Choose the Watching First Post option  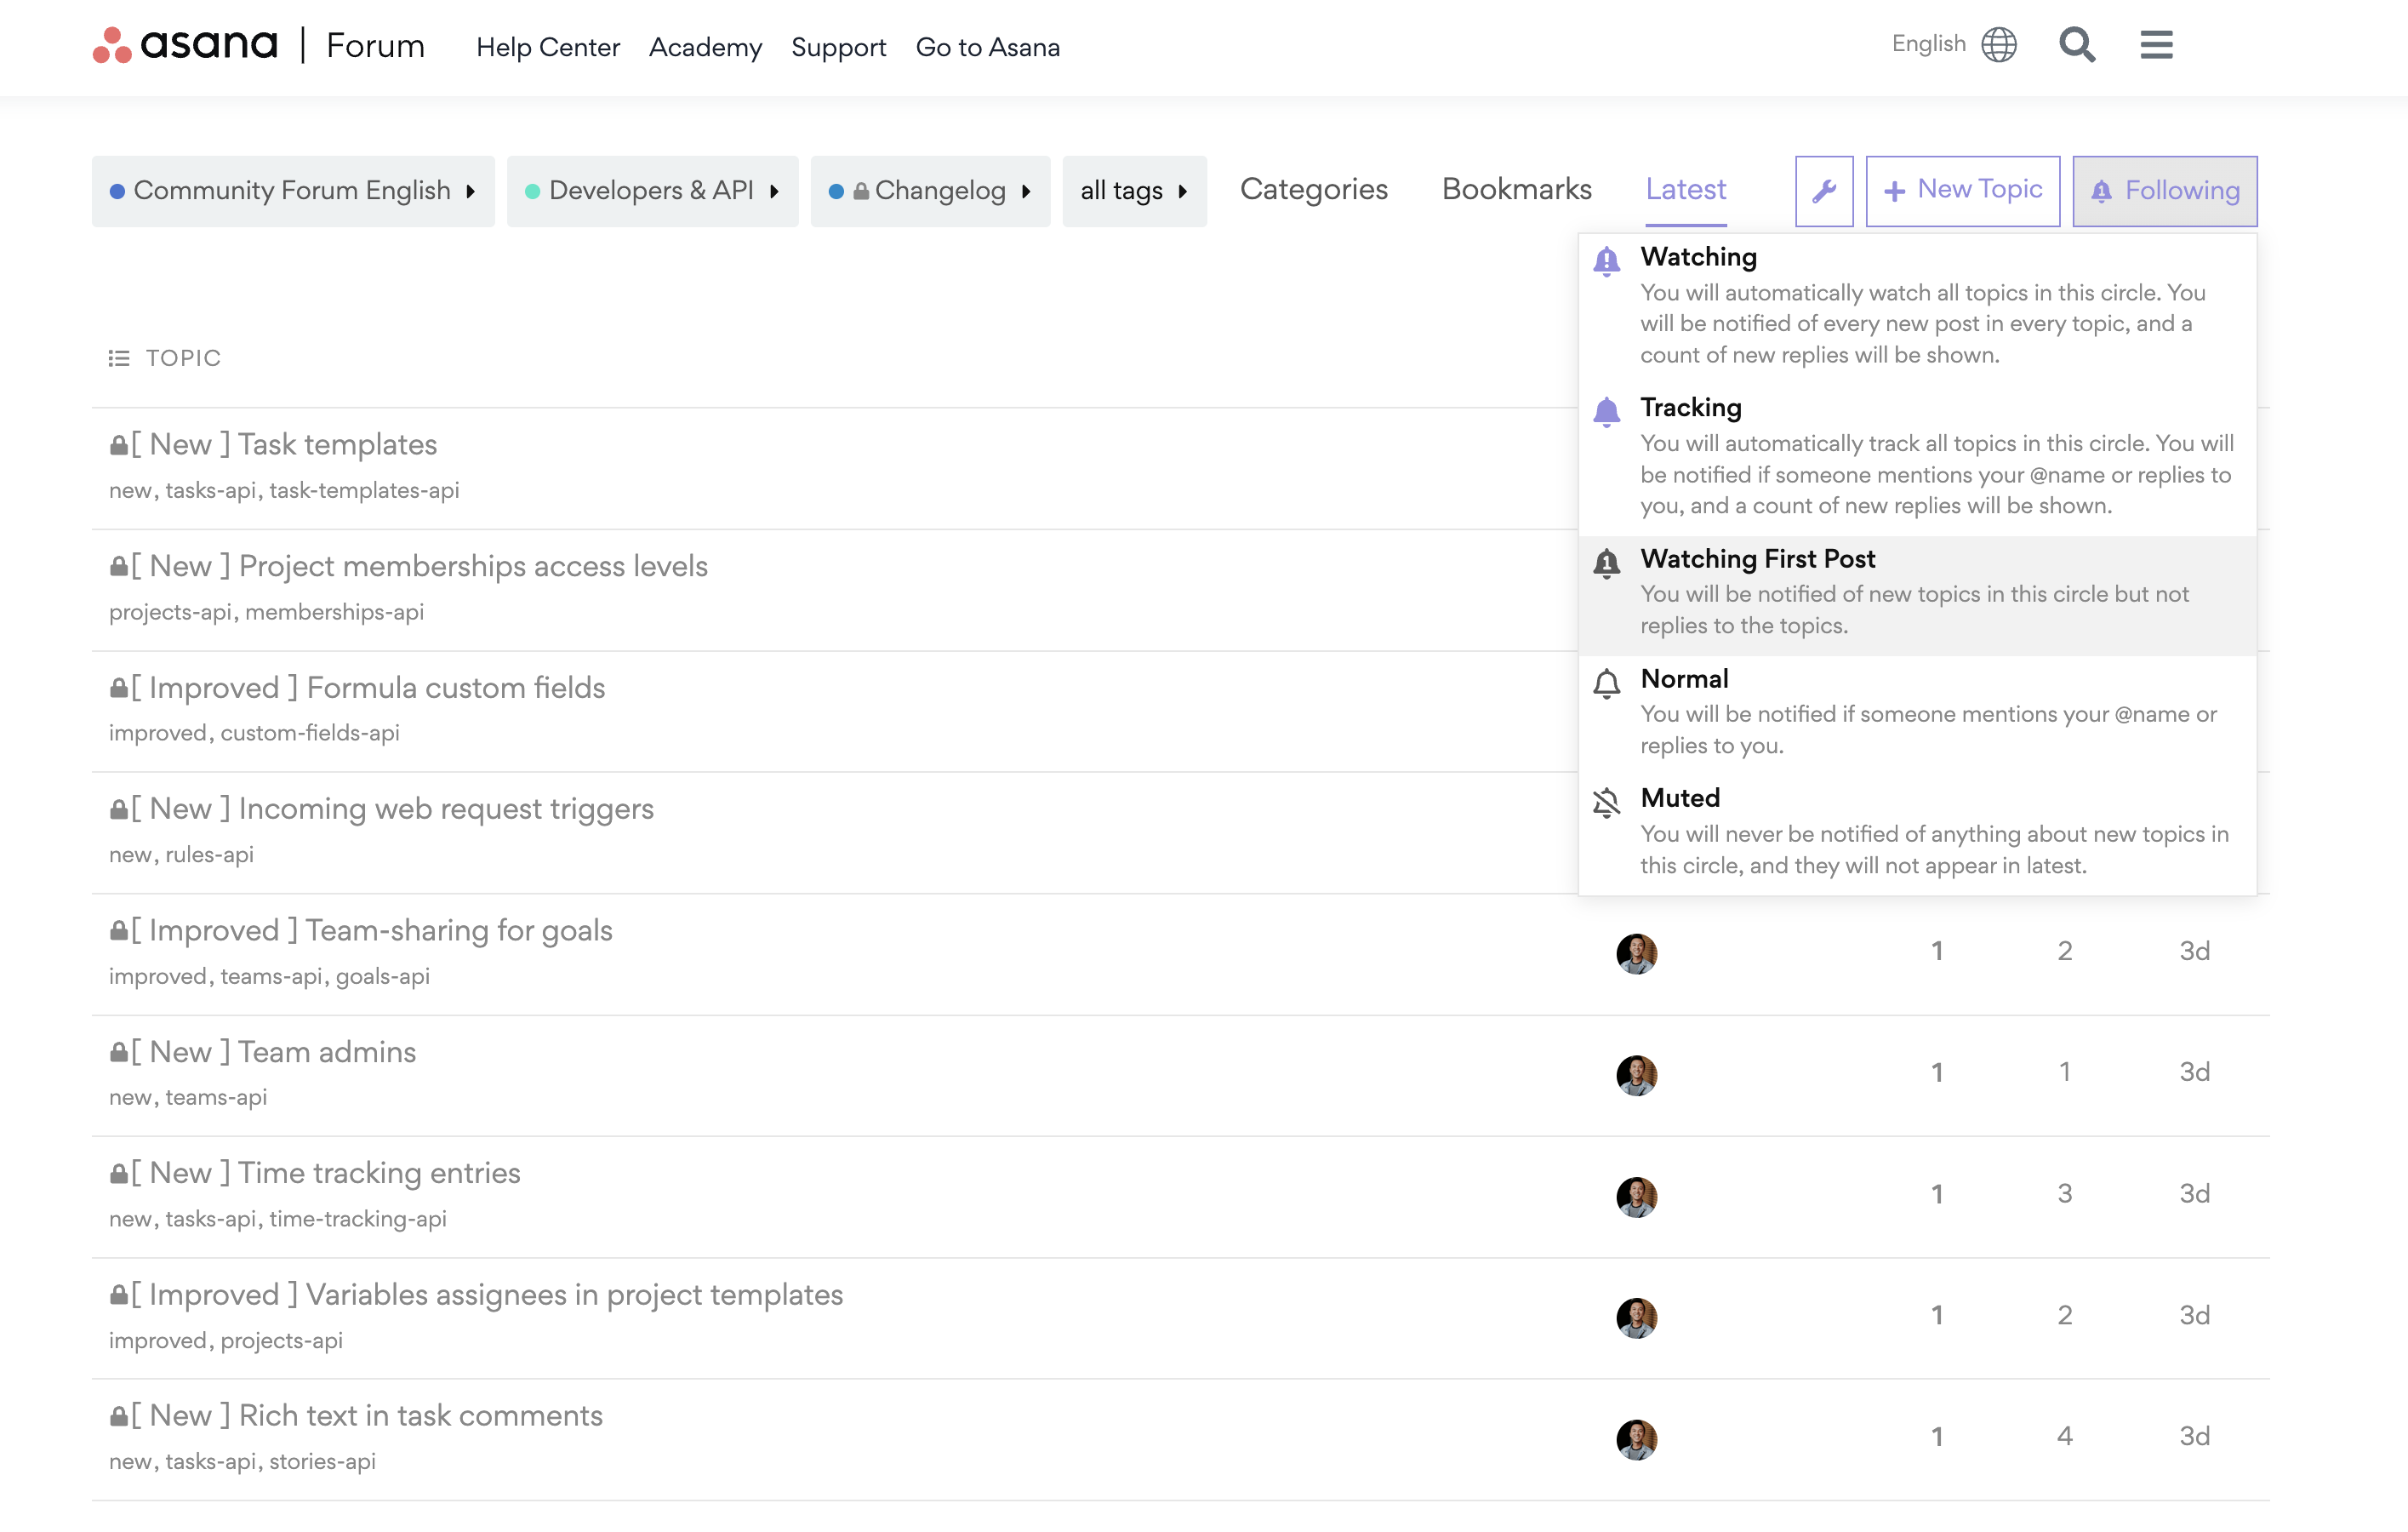click(x=1917, y=594)
